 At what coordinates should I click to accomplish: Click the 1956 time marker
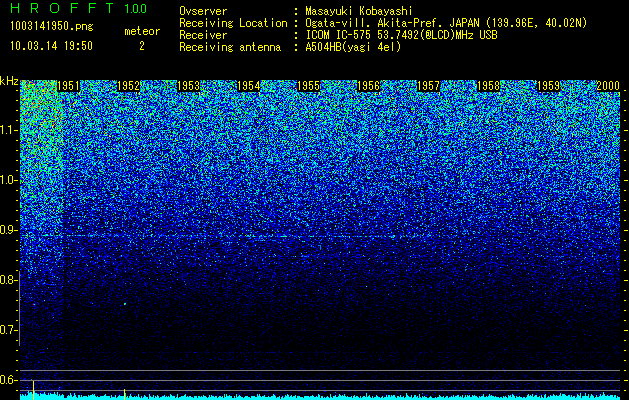[368, 86]
